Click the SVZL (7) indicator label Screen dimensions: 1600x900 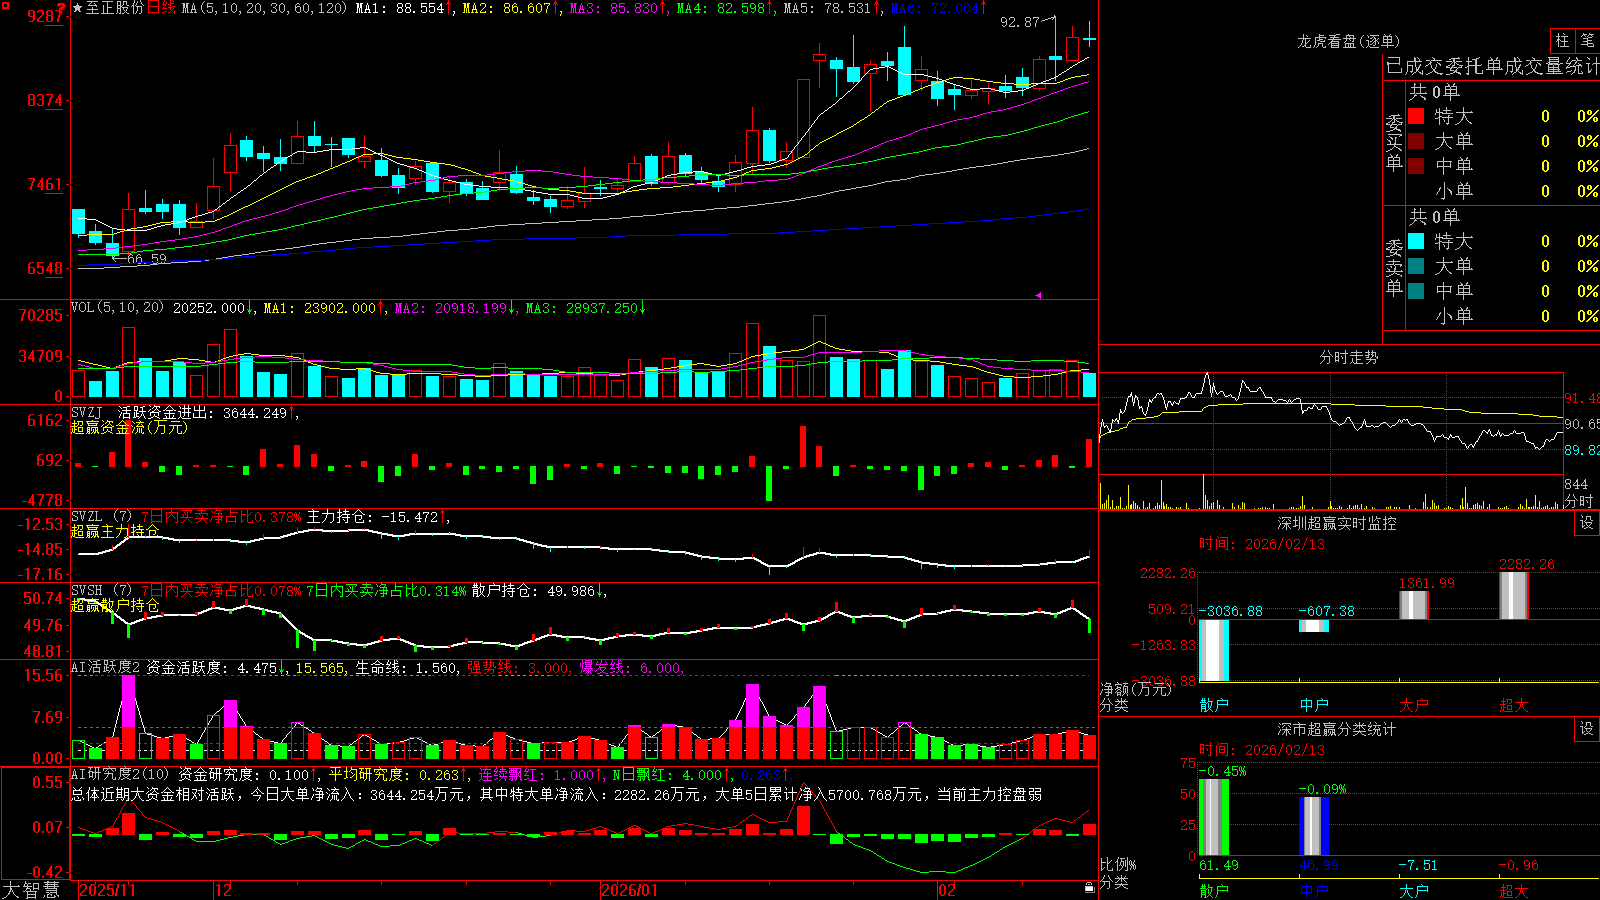tap(101, 517)
